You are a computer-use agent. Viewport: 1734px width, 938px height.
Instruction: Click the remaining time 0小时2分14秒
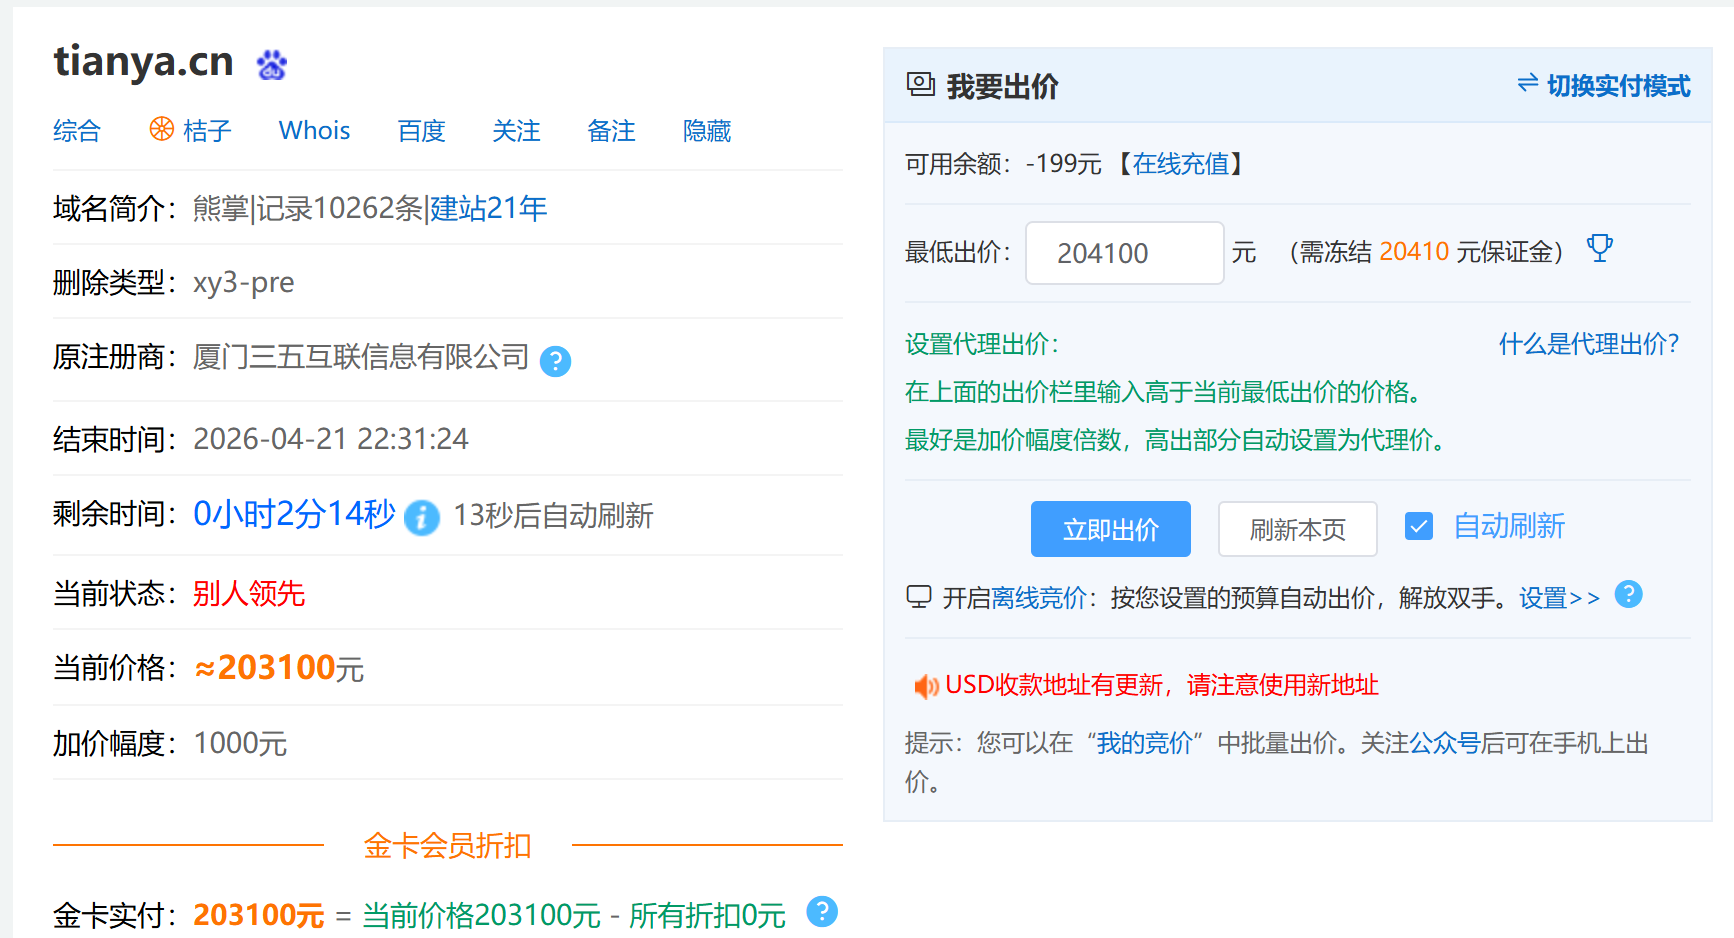click(x=295, y=514)
